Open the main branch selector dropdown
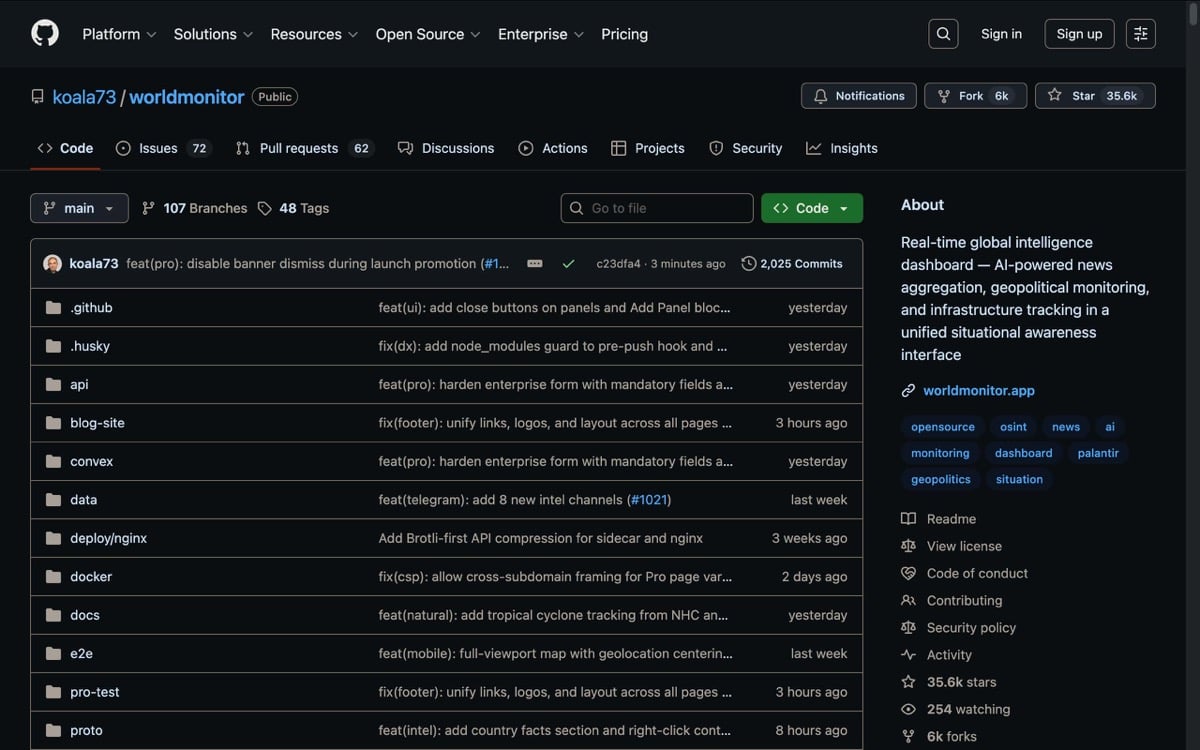1200x750 pixels. pyautogui.click(x=79, y=208)
